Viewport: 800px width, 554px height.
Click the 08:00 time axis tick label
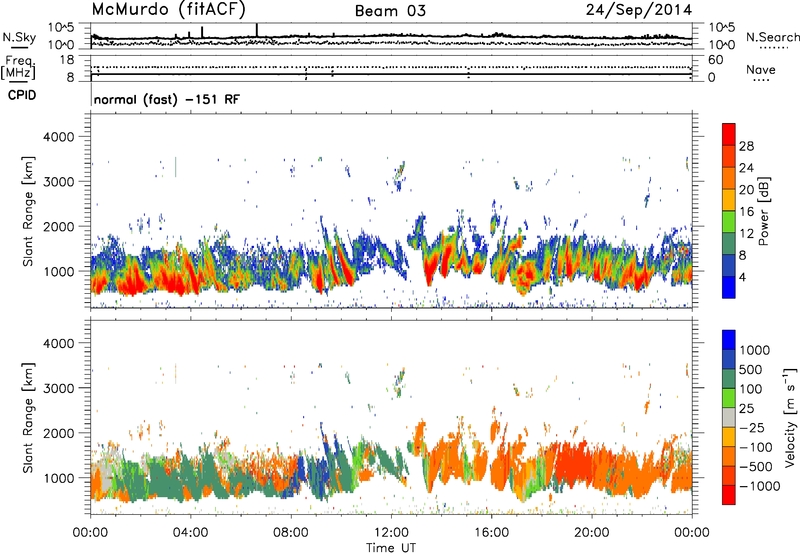[291, 533]
